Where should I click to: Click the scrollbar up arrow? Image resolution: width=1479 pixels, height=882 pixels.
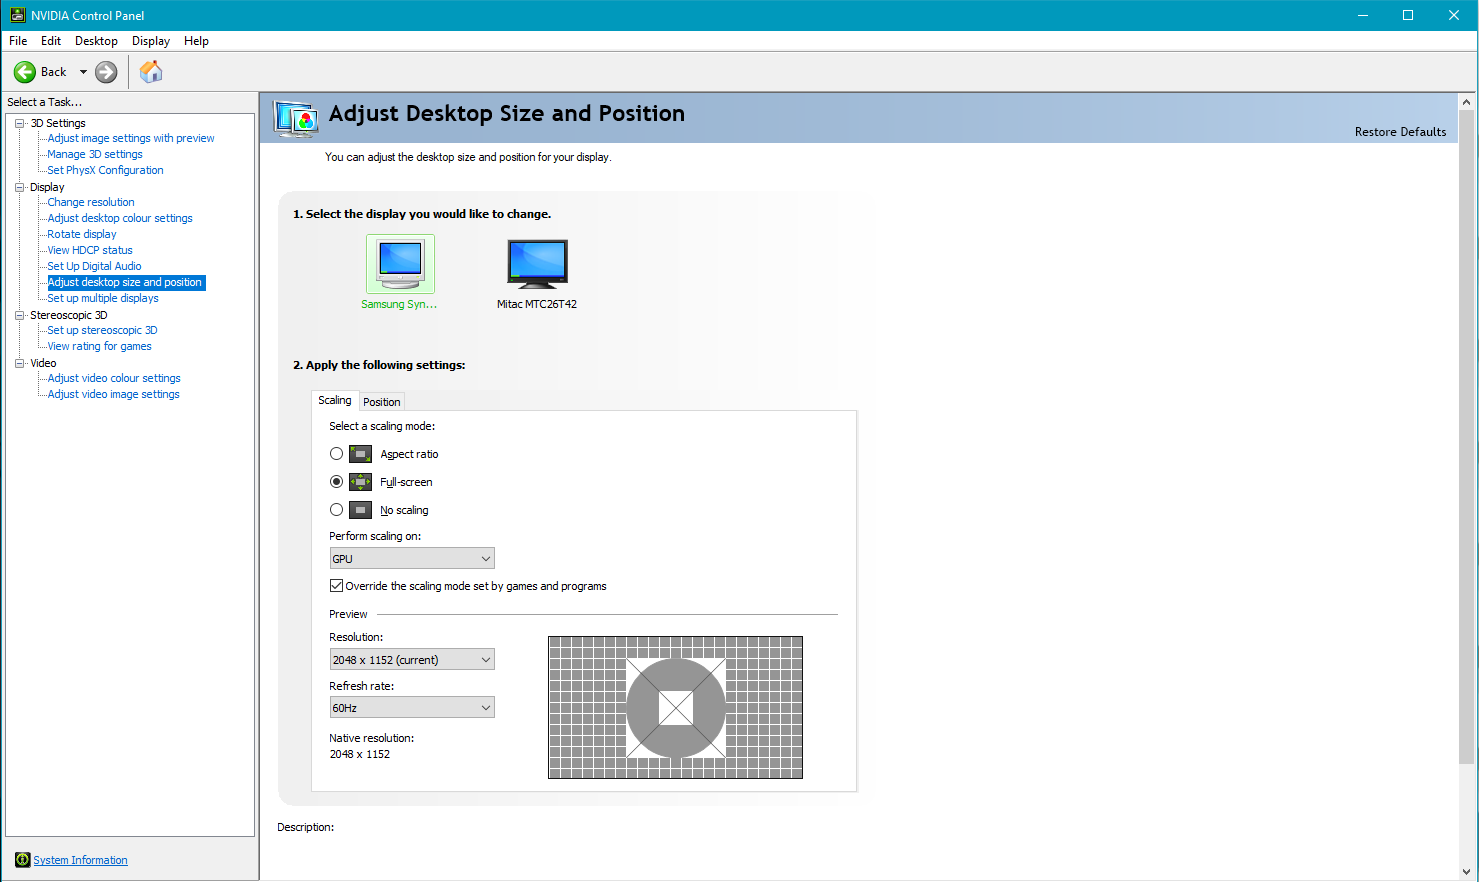pos(1467,102)
